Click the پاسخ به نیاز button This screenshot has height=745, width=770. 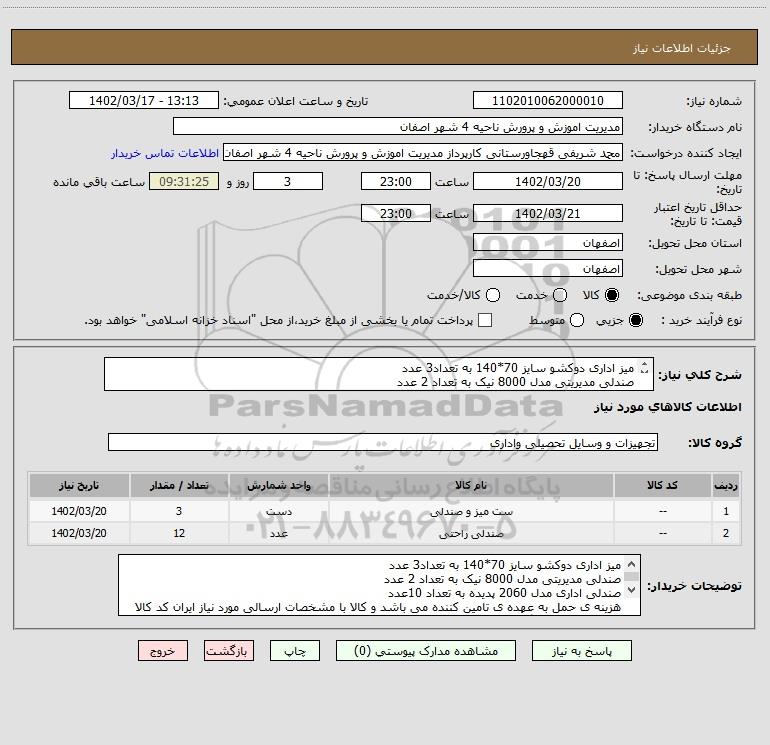point(582,651)
